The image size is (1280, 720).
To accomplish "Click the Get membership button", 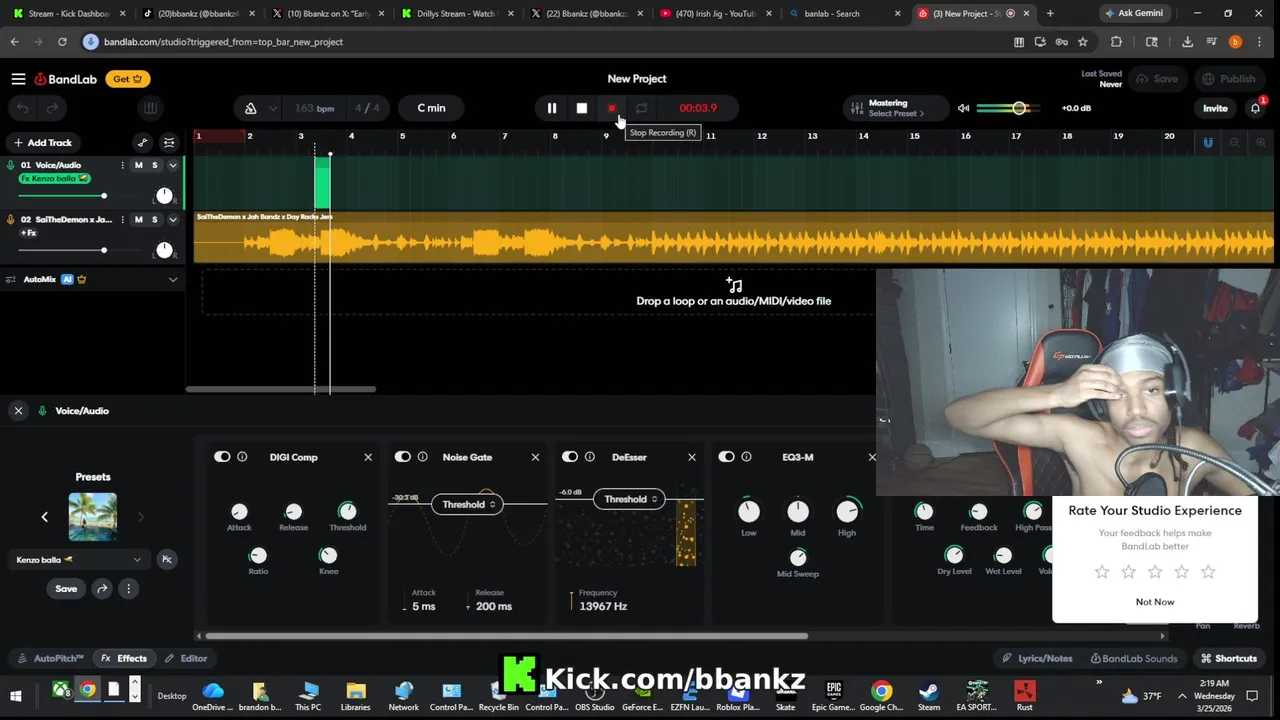I will [127, 79].
